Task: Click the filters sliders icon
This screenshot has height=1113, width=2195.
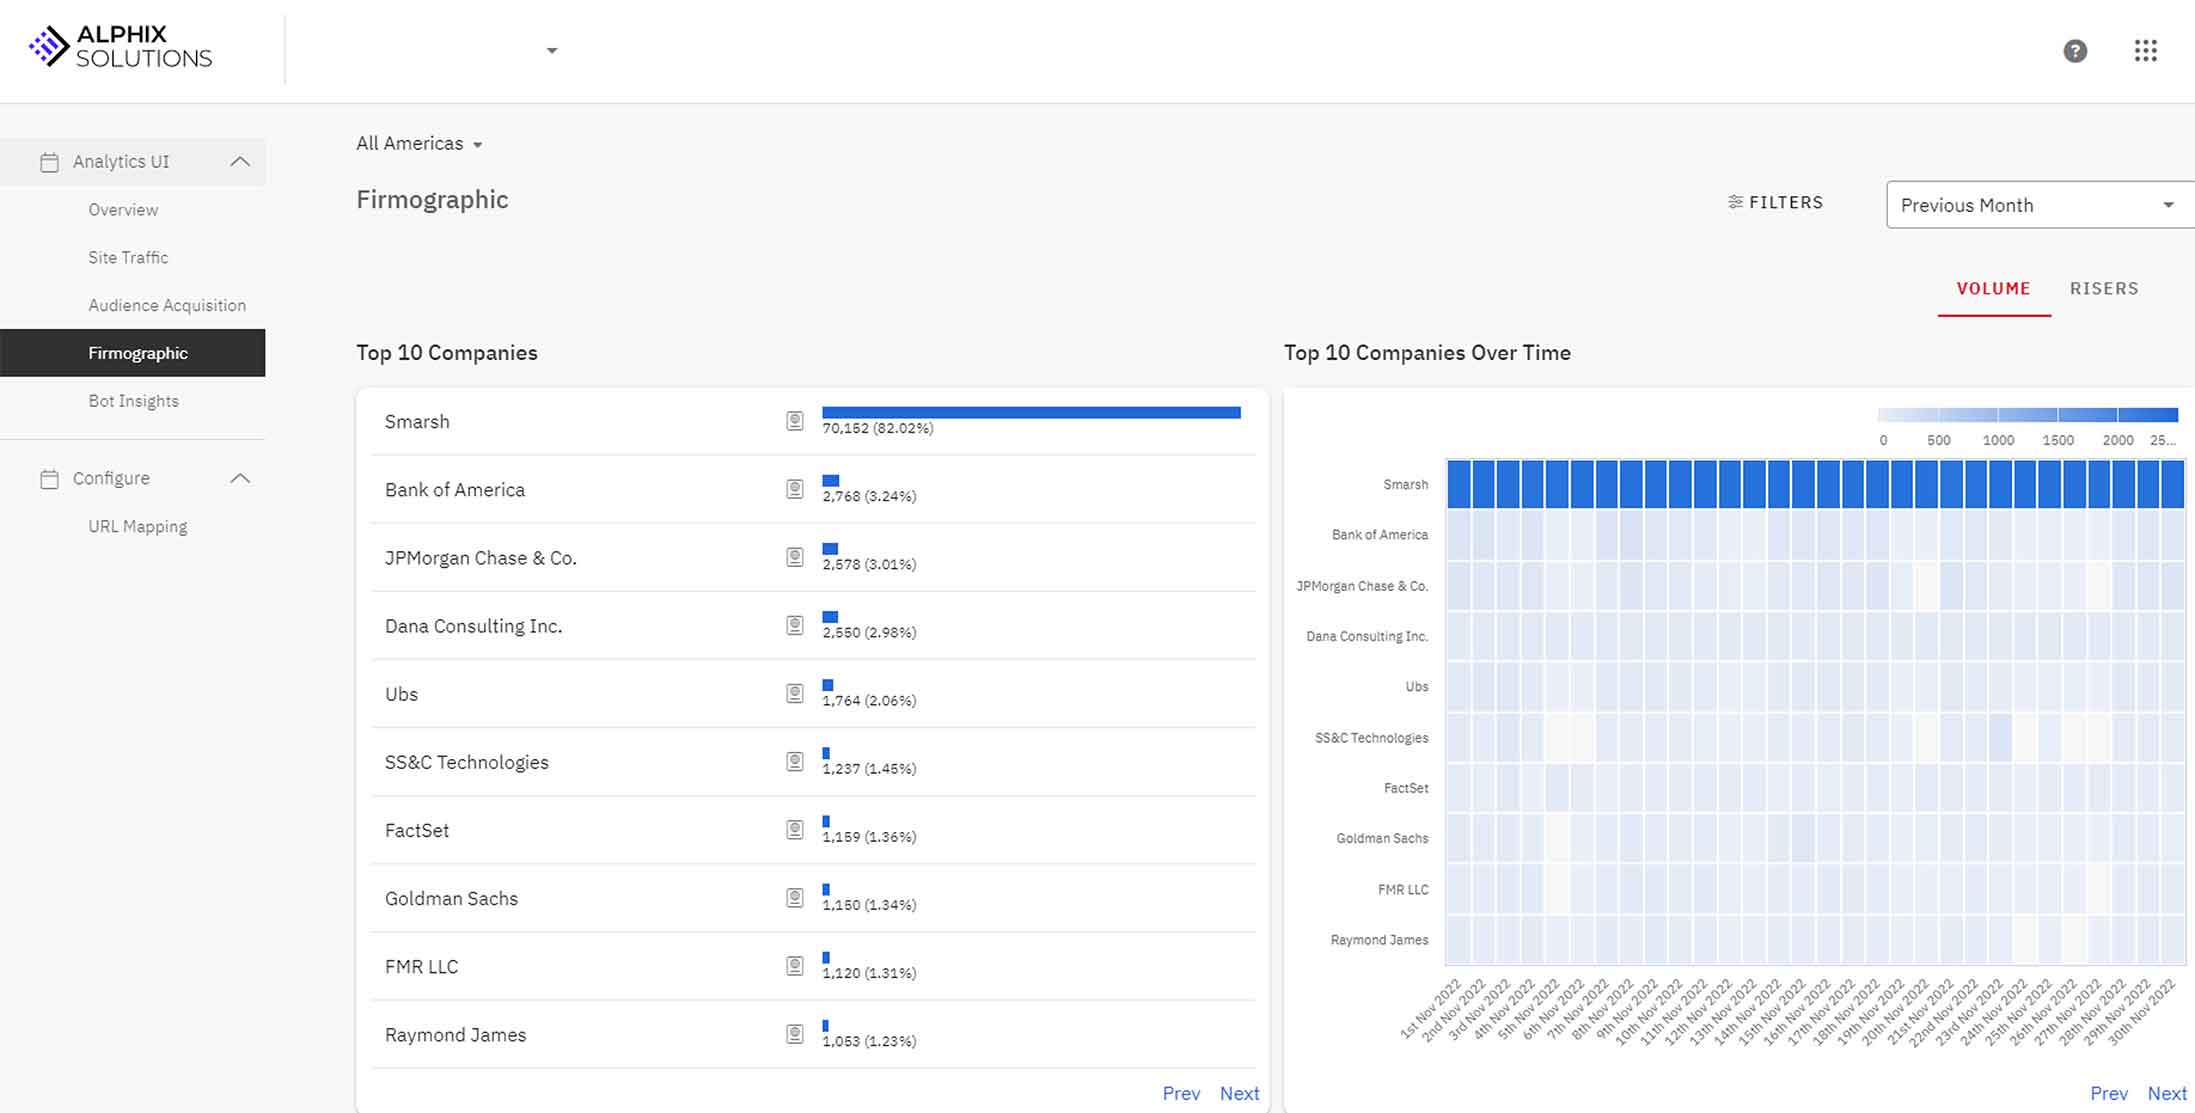Action: [1735, 202]
